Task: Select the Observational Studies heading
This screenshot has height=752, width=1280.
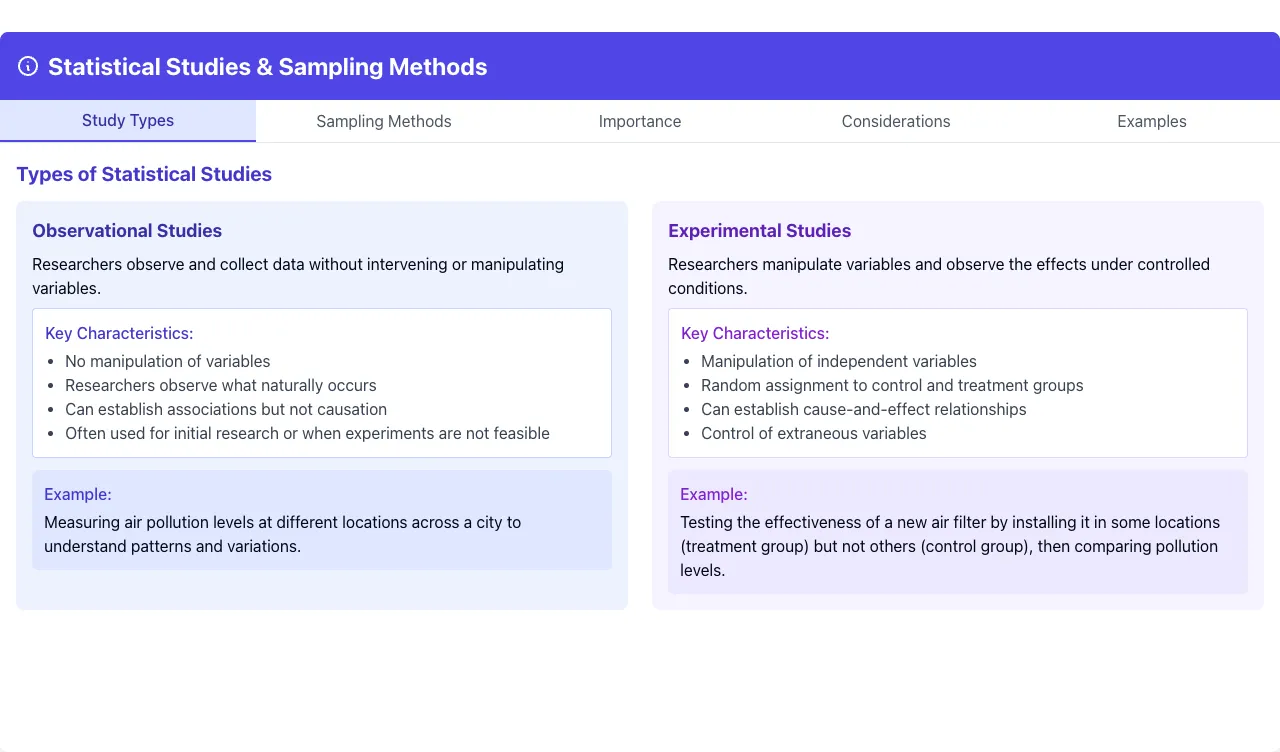Action: point(127,231)
